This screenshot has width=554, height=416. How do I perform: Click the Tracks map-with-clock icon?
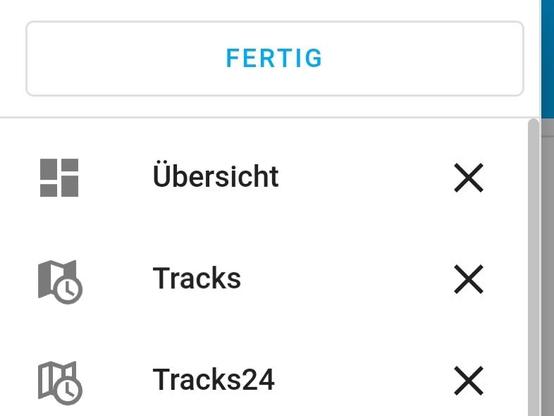60,282
